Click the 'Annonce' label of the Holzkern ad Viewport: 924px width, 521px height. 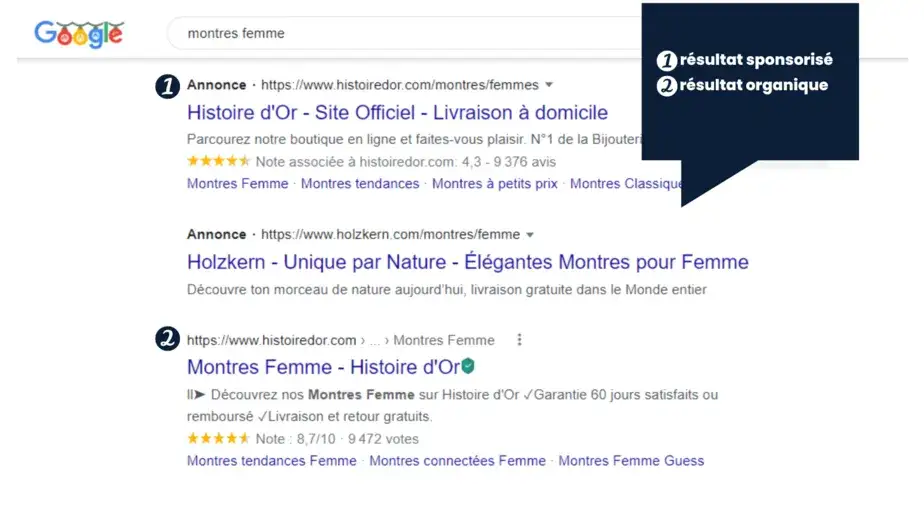(216, 235)
